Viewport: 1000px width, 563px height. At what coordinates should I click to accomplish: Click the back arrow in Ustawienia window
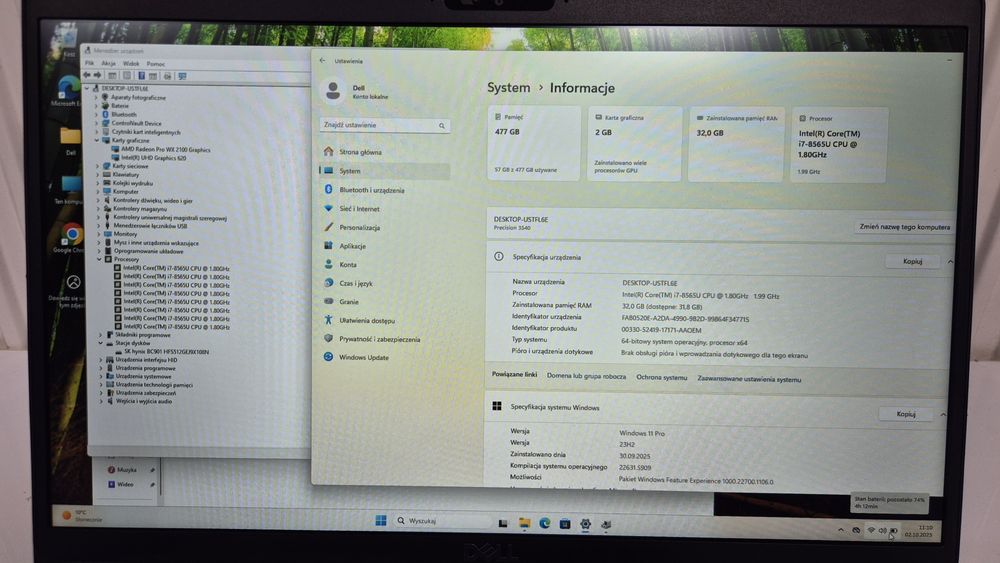322,61
